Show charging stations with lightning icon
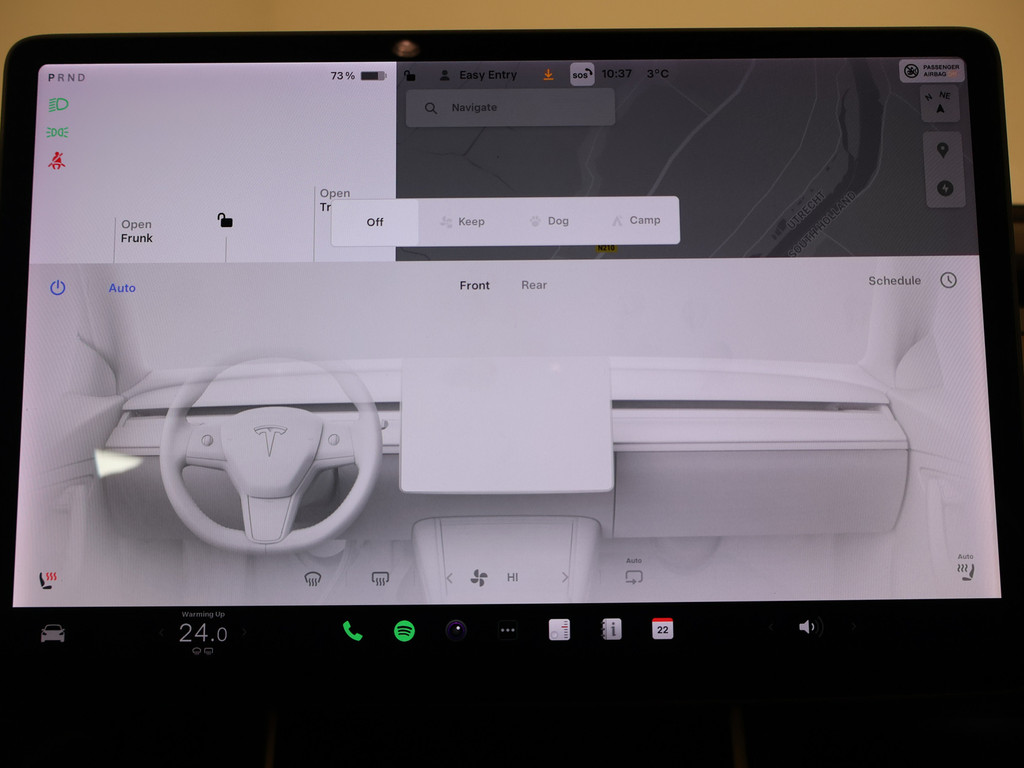 tap(944, 188)
